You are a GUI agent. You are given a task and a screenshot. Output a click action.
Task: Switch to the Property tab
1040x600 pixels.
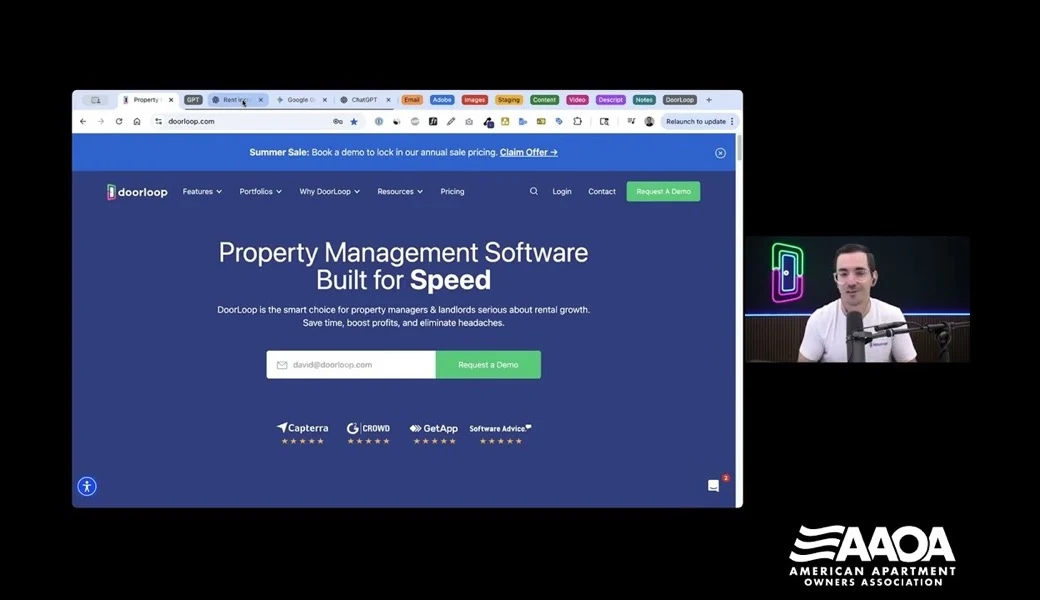(x=145, y=100)
